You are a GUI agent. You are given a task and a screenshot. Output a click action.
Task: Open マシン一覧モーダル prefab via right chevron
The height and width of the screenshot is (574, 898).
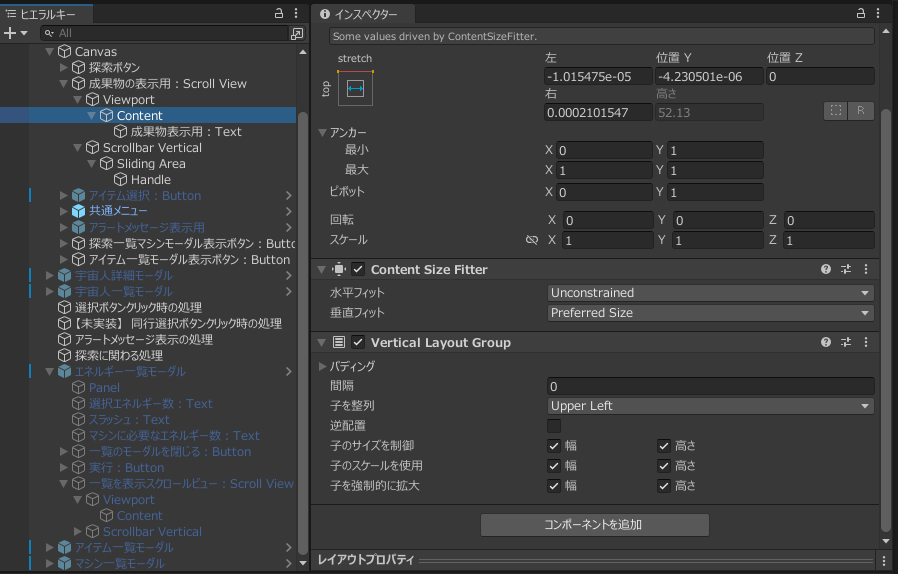click(x=289, y=564)
